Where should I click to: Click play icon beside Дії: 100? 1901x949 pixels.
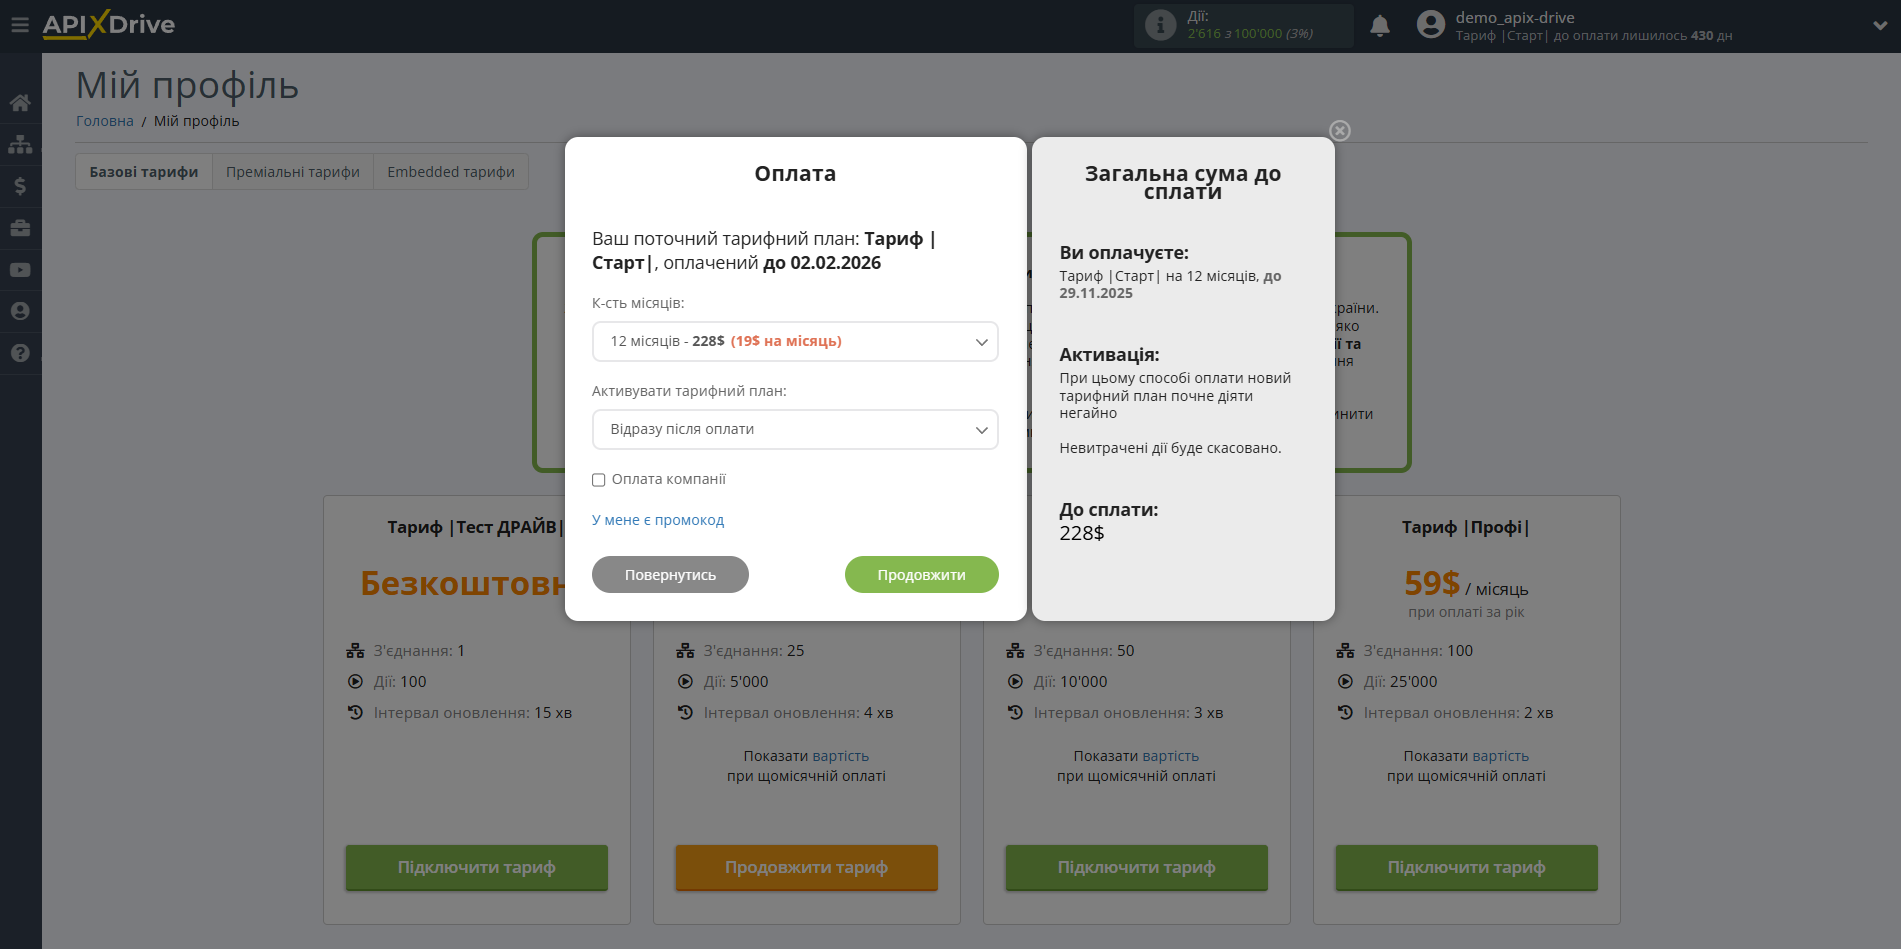pos(355,682)
